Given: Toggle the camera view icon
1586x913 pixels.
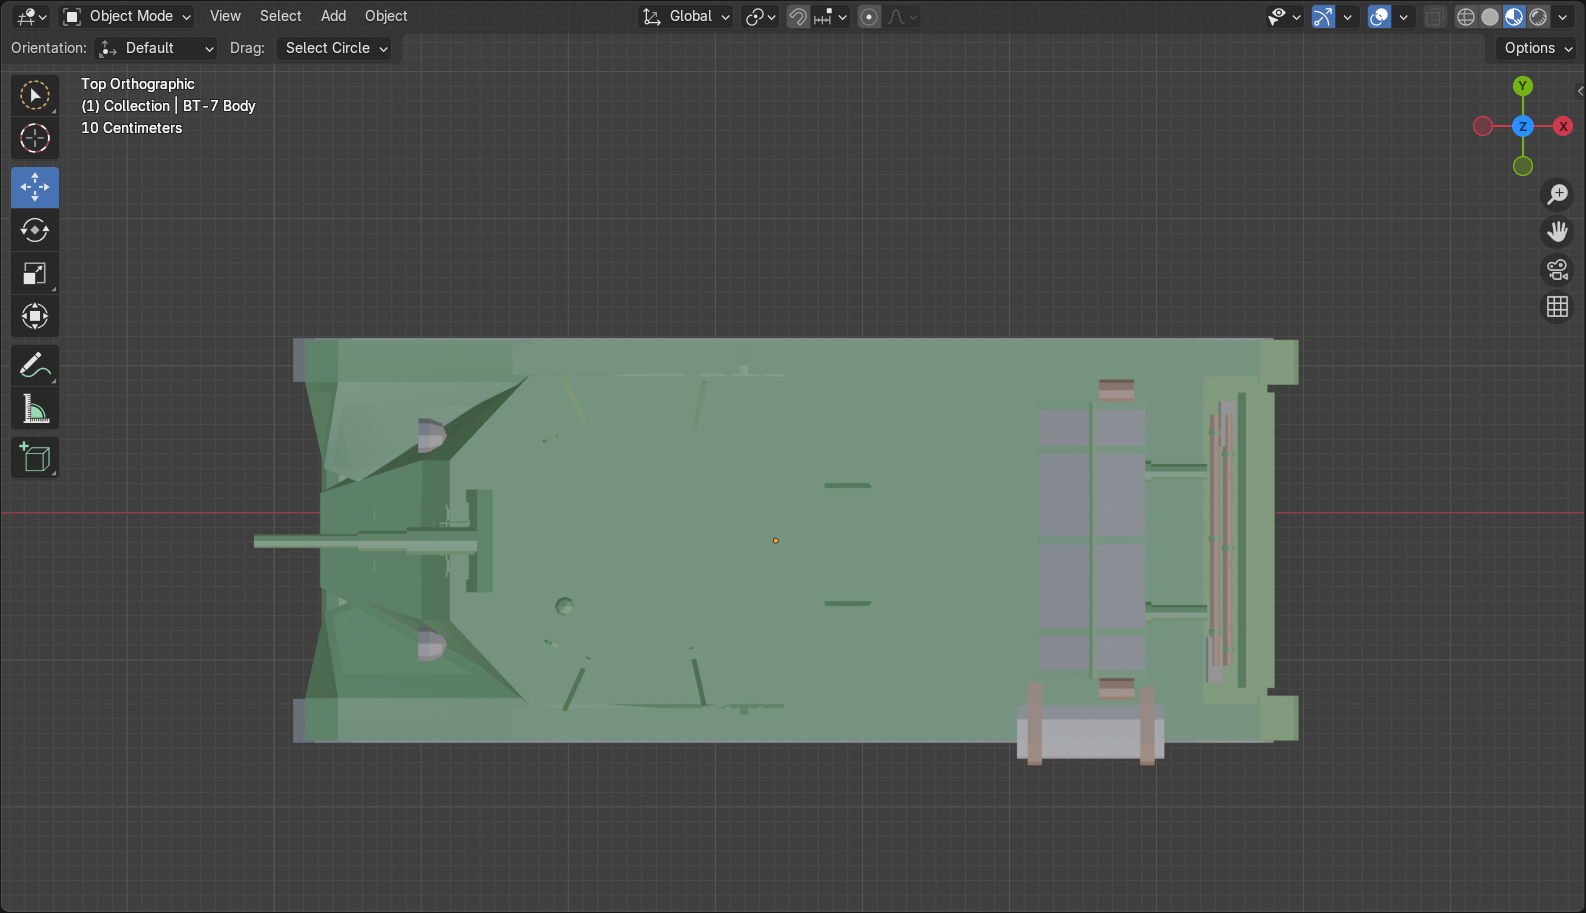Looking at the screenshot, I should pos(1558,270).
